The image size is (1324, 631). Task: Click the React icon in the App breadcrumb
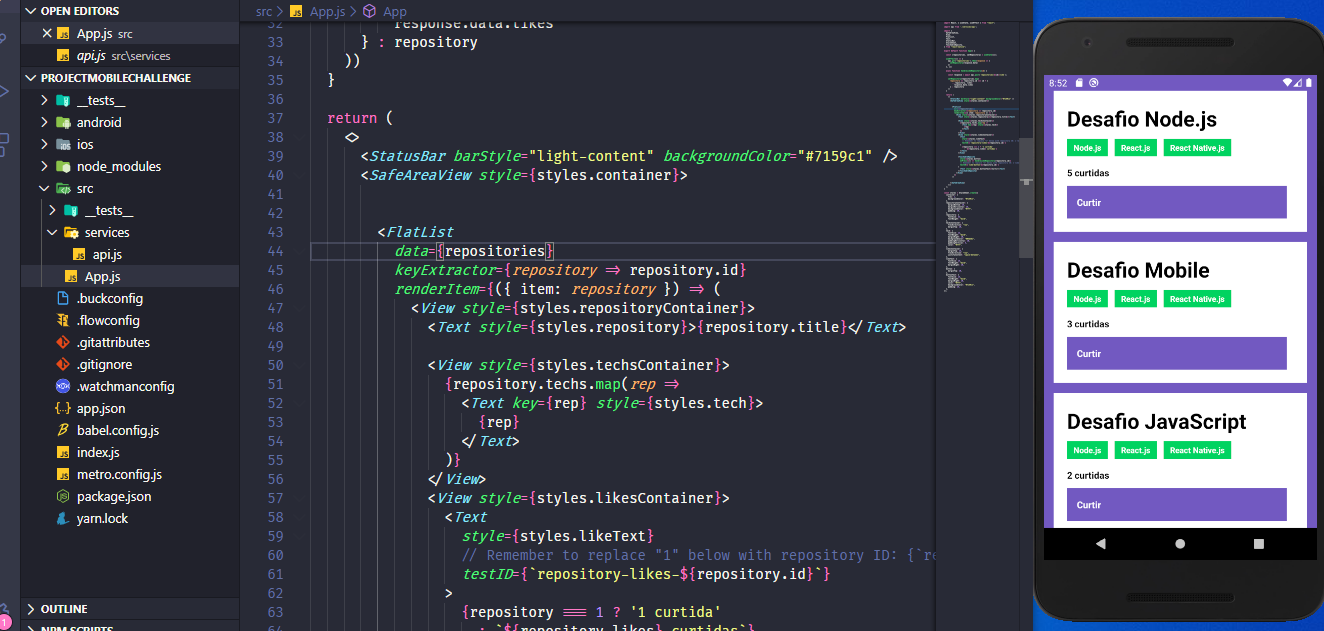[370, 11]
